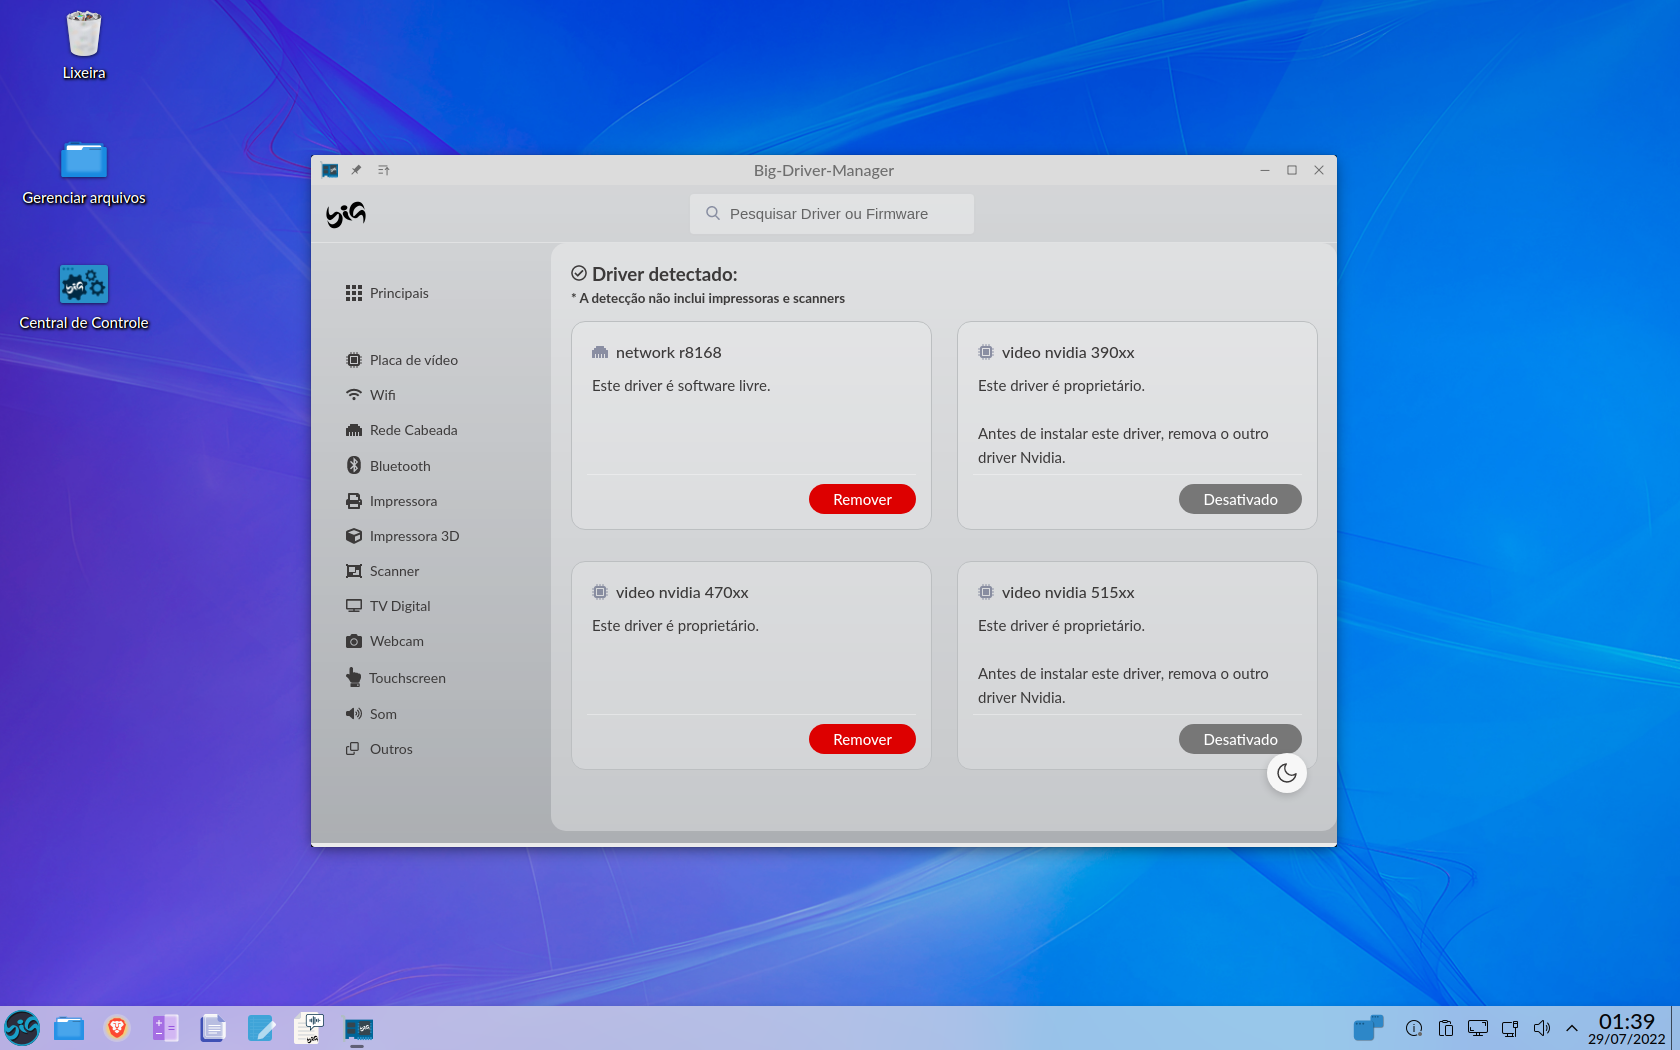Click the Impressora 3D cube icon
Screen dimensions: 1680x1050
point(354,536)
